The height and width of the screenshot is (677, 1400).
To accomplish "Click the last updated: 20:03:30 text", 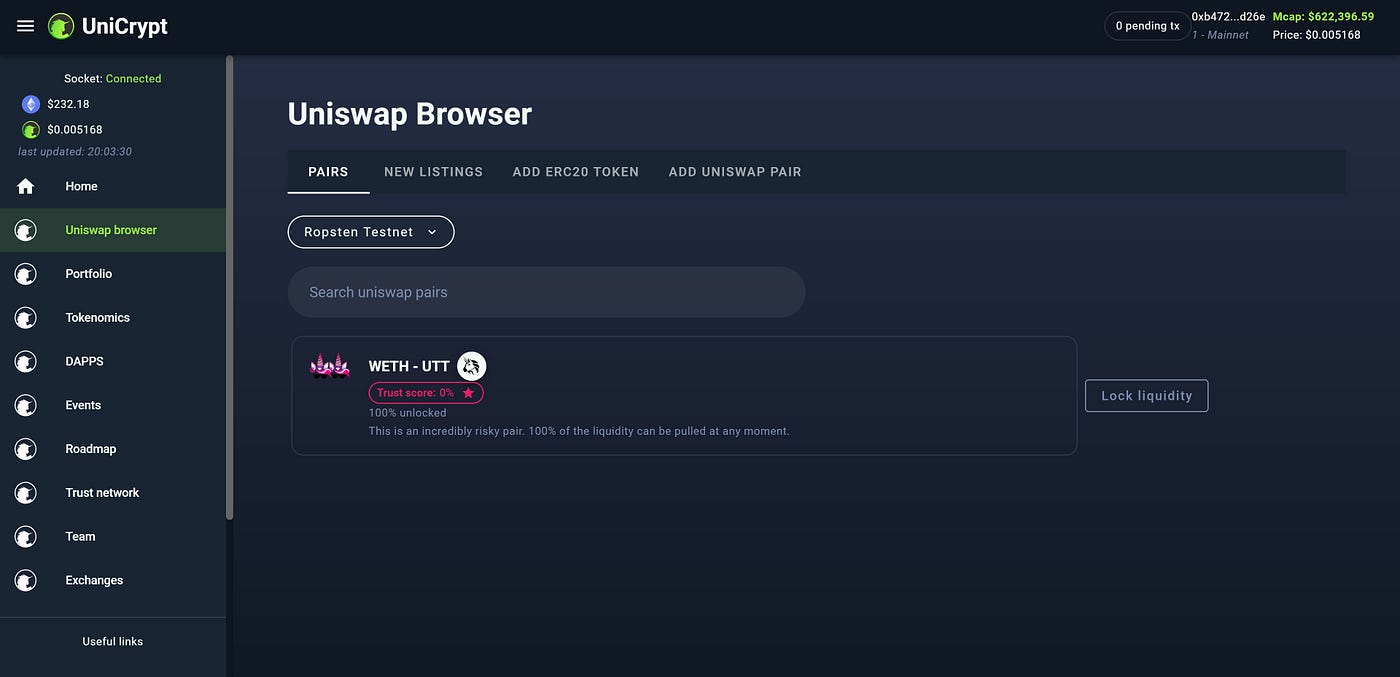I will click(x=75, y=152).
